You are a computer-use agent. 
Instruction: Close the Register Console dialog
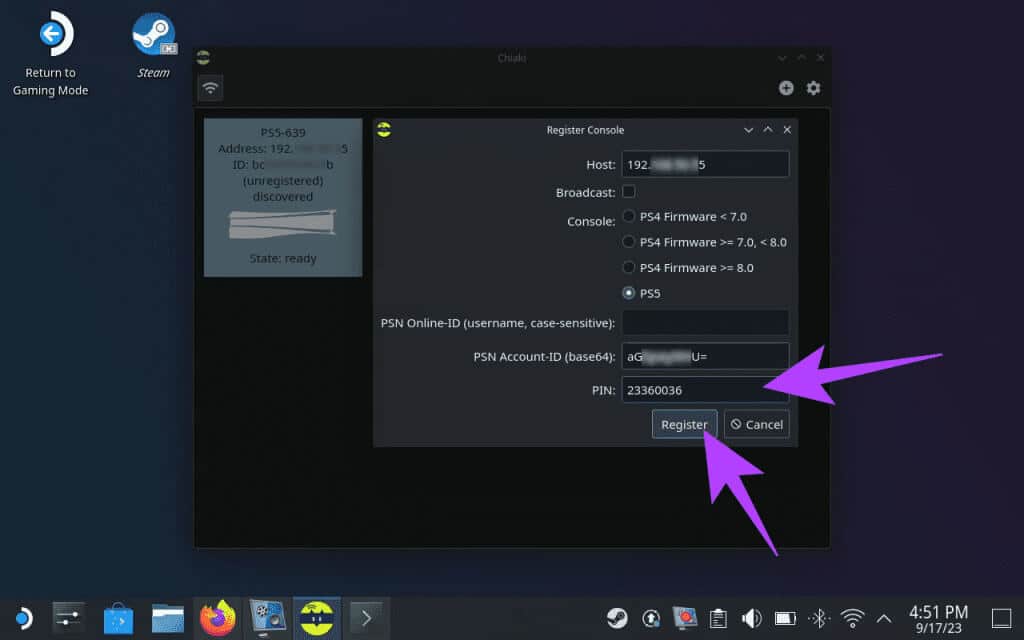[x=787, y=130]
